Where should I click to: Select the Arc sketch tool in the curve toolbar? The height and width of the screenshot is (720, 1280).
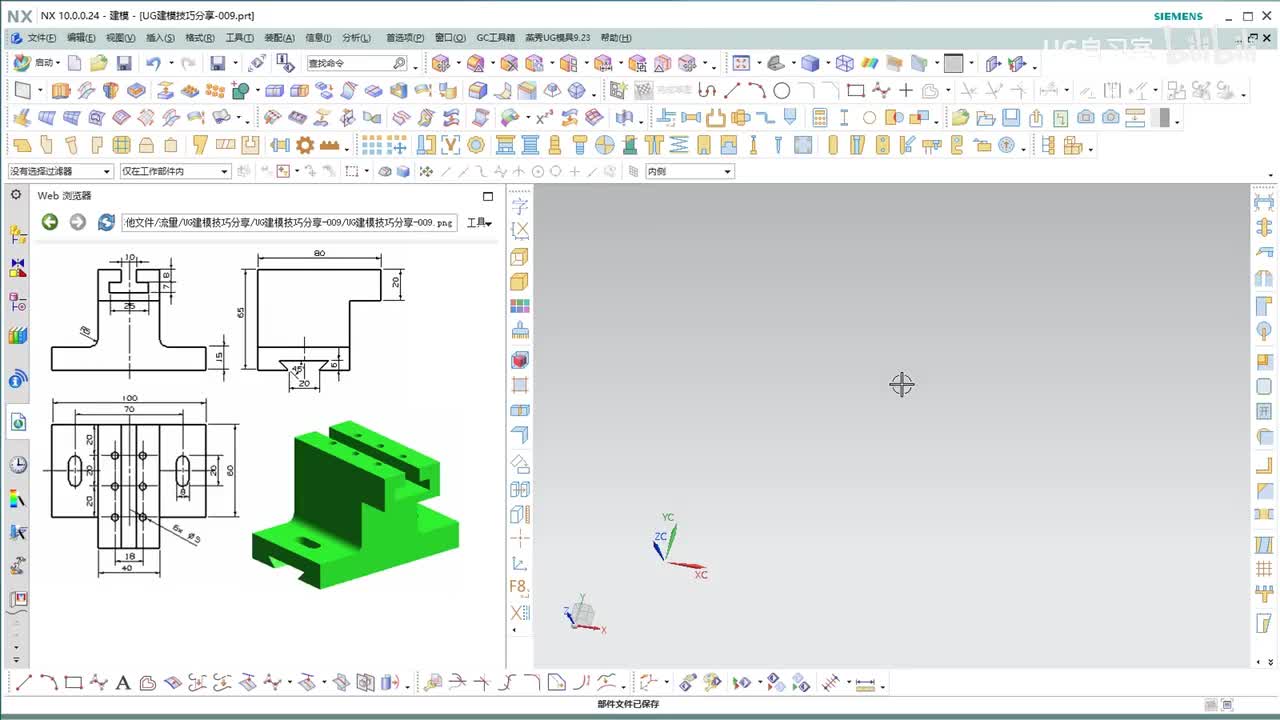(x=757, y=91)
